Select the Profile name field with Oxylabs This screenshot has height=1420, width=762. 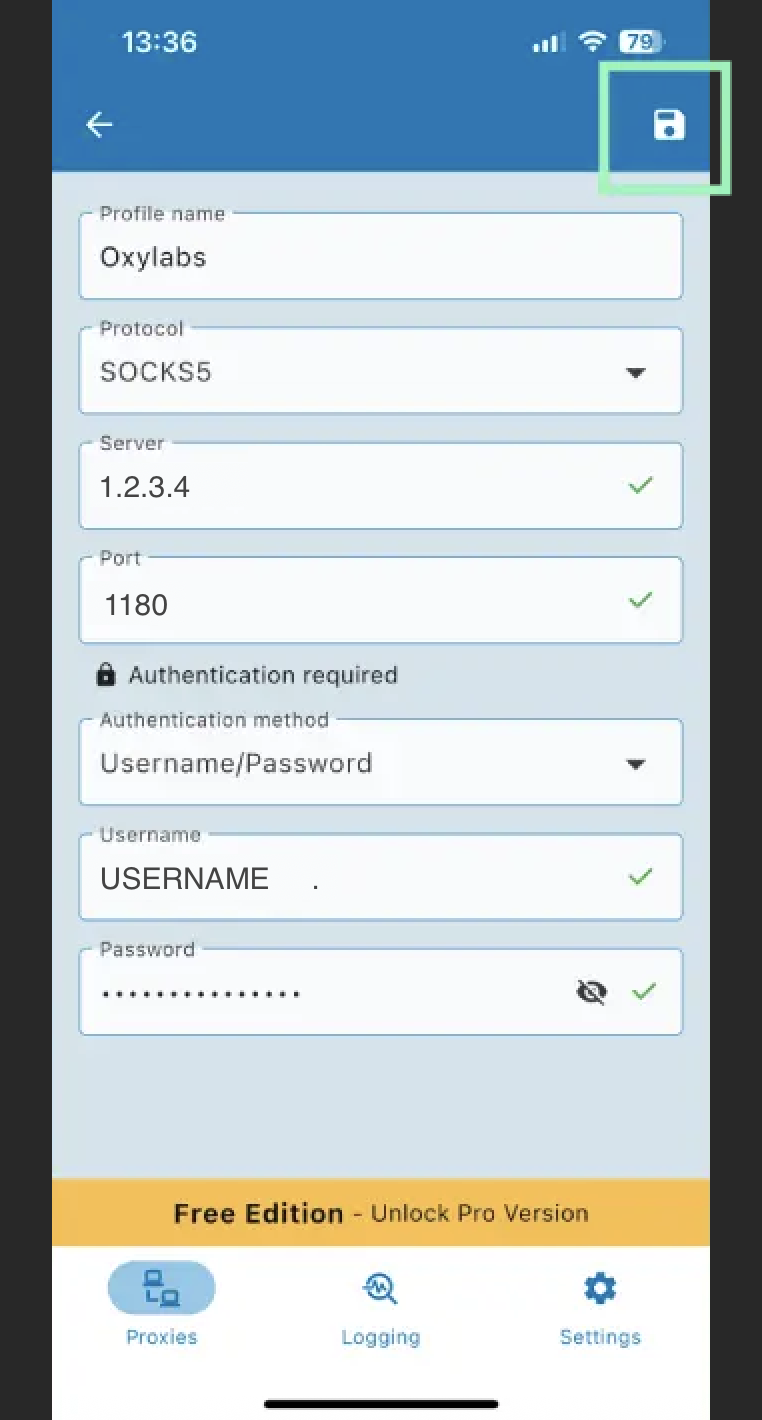[x=381, y=256]
